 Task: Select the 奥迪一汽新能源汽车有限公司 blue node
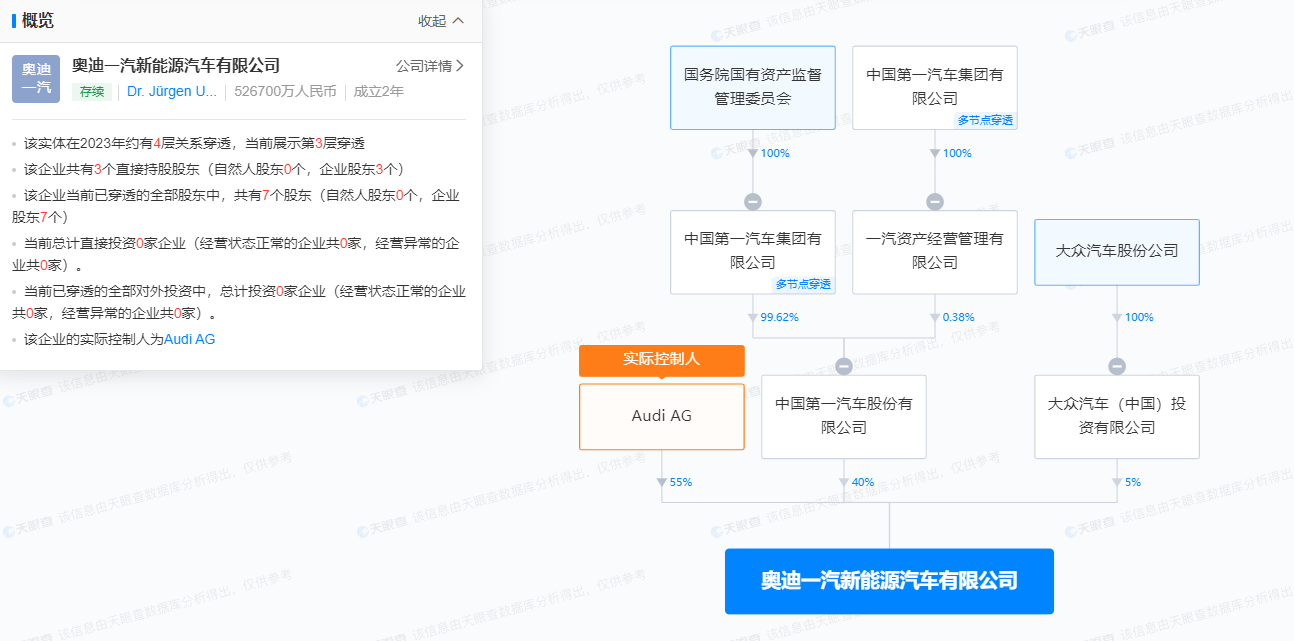pos(889,581)
